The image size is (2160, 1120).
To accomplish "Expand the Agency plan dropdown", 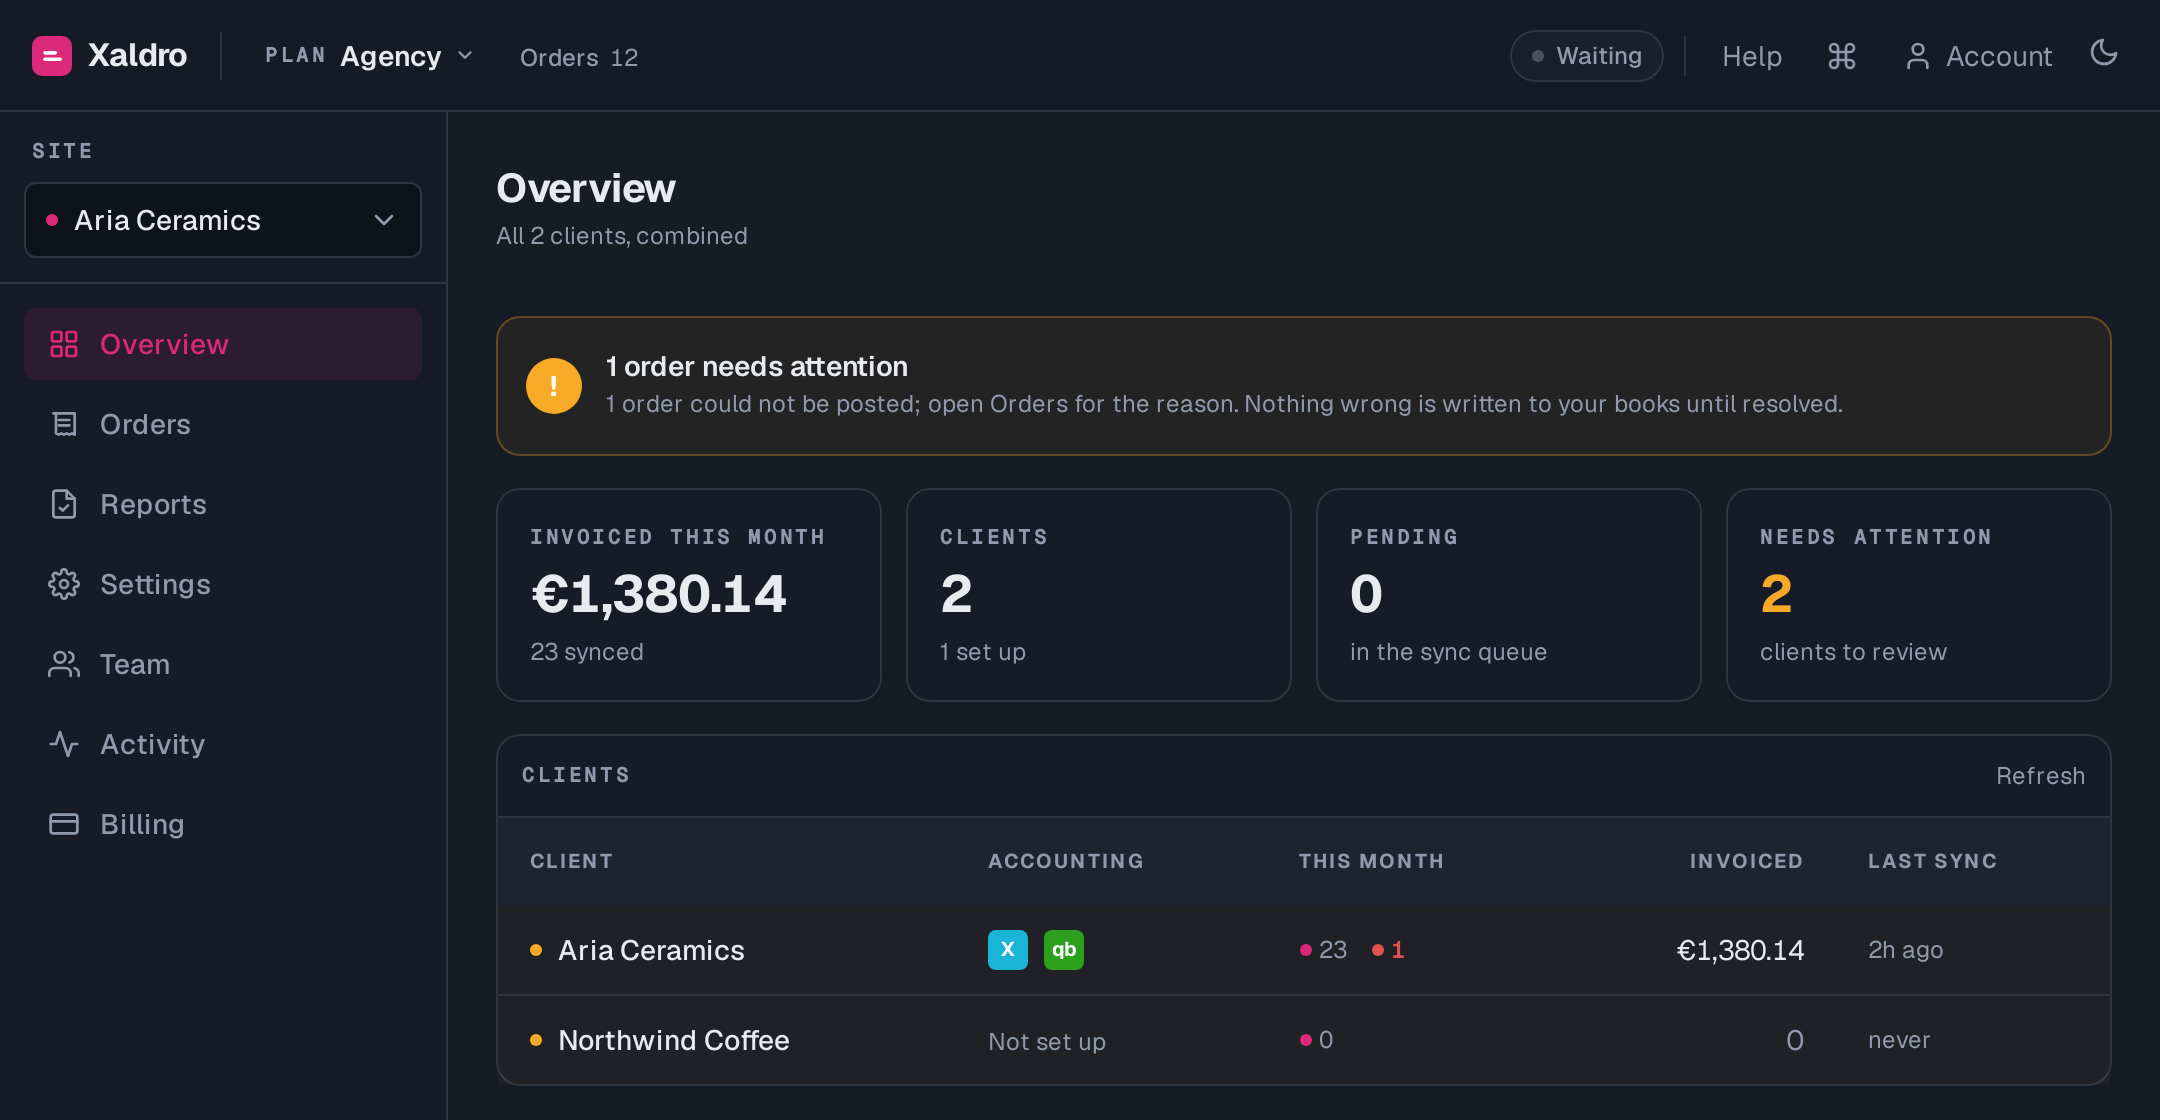I will [369, 56].
